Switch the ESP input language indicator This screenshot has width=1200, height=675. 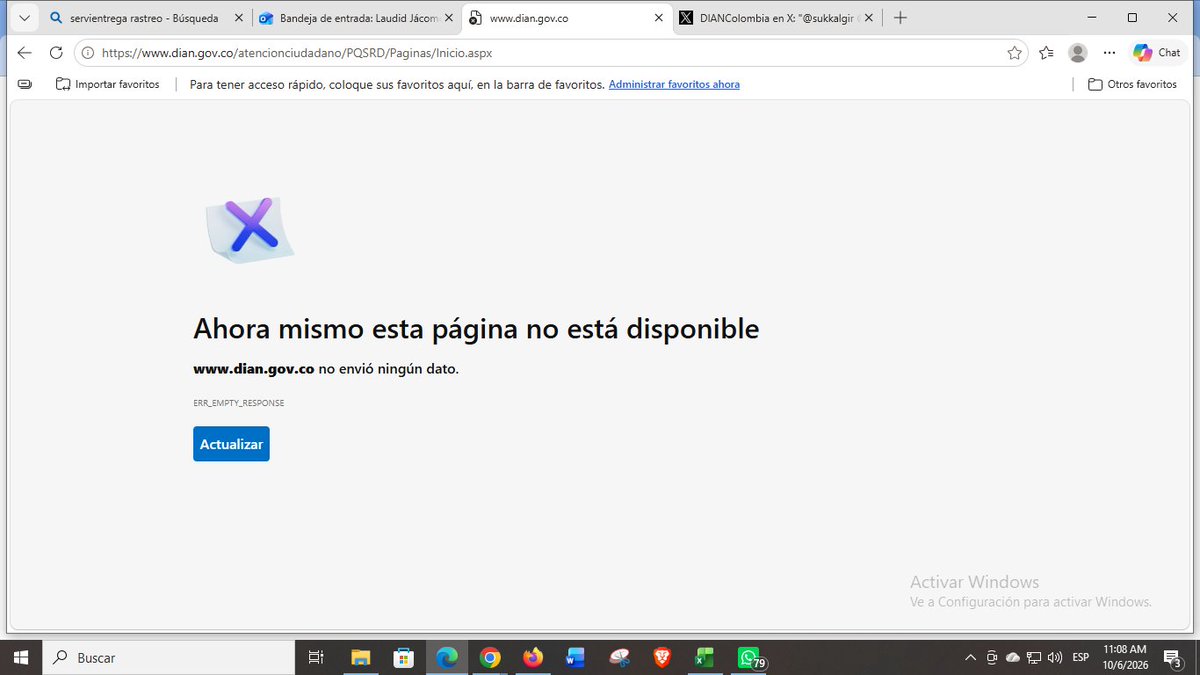pyautogui.click(x=1081, y=657)
